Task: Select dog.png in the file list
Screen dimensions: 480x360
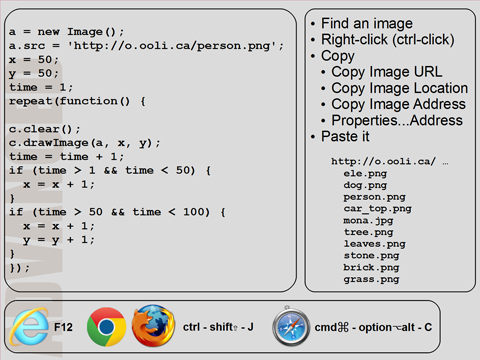Action: tap(365, 185)
